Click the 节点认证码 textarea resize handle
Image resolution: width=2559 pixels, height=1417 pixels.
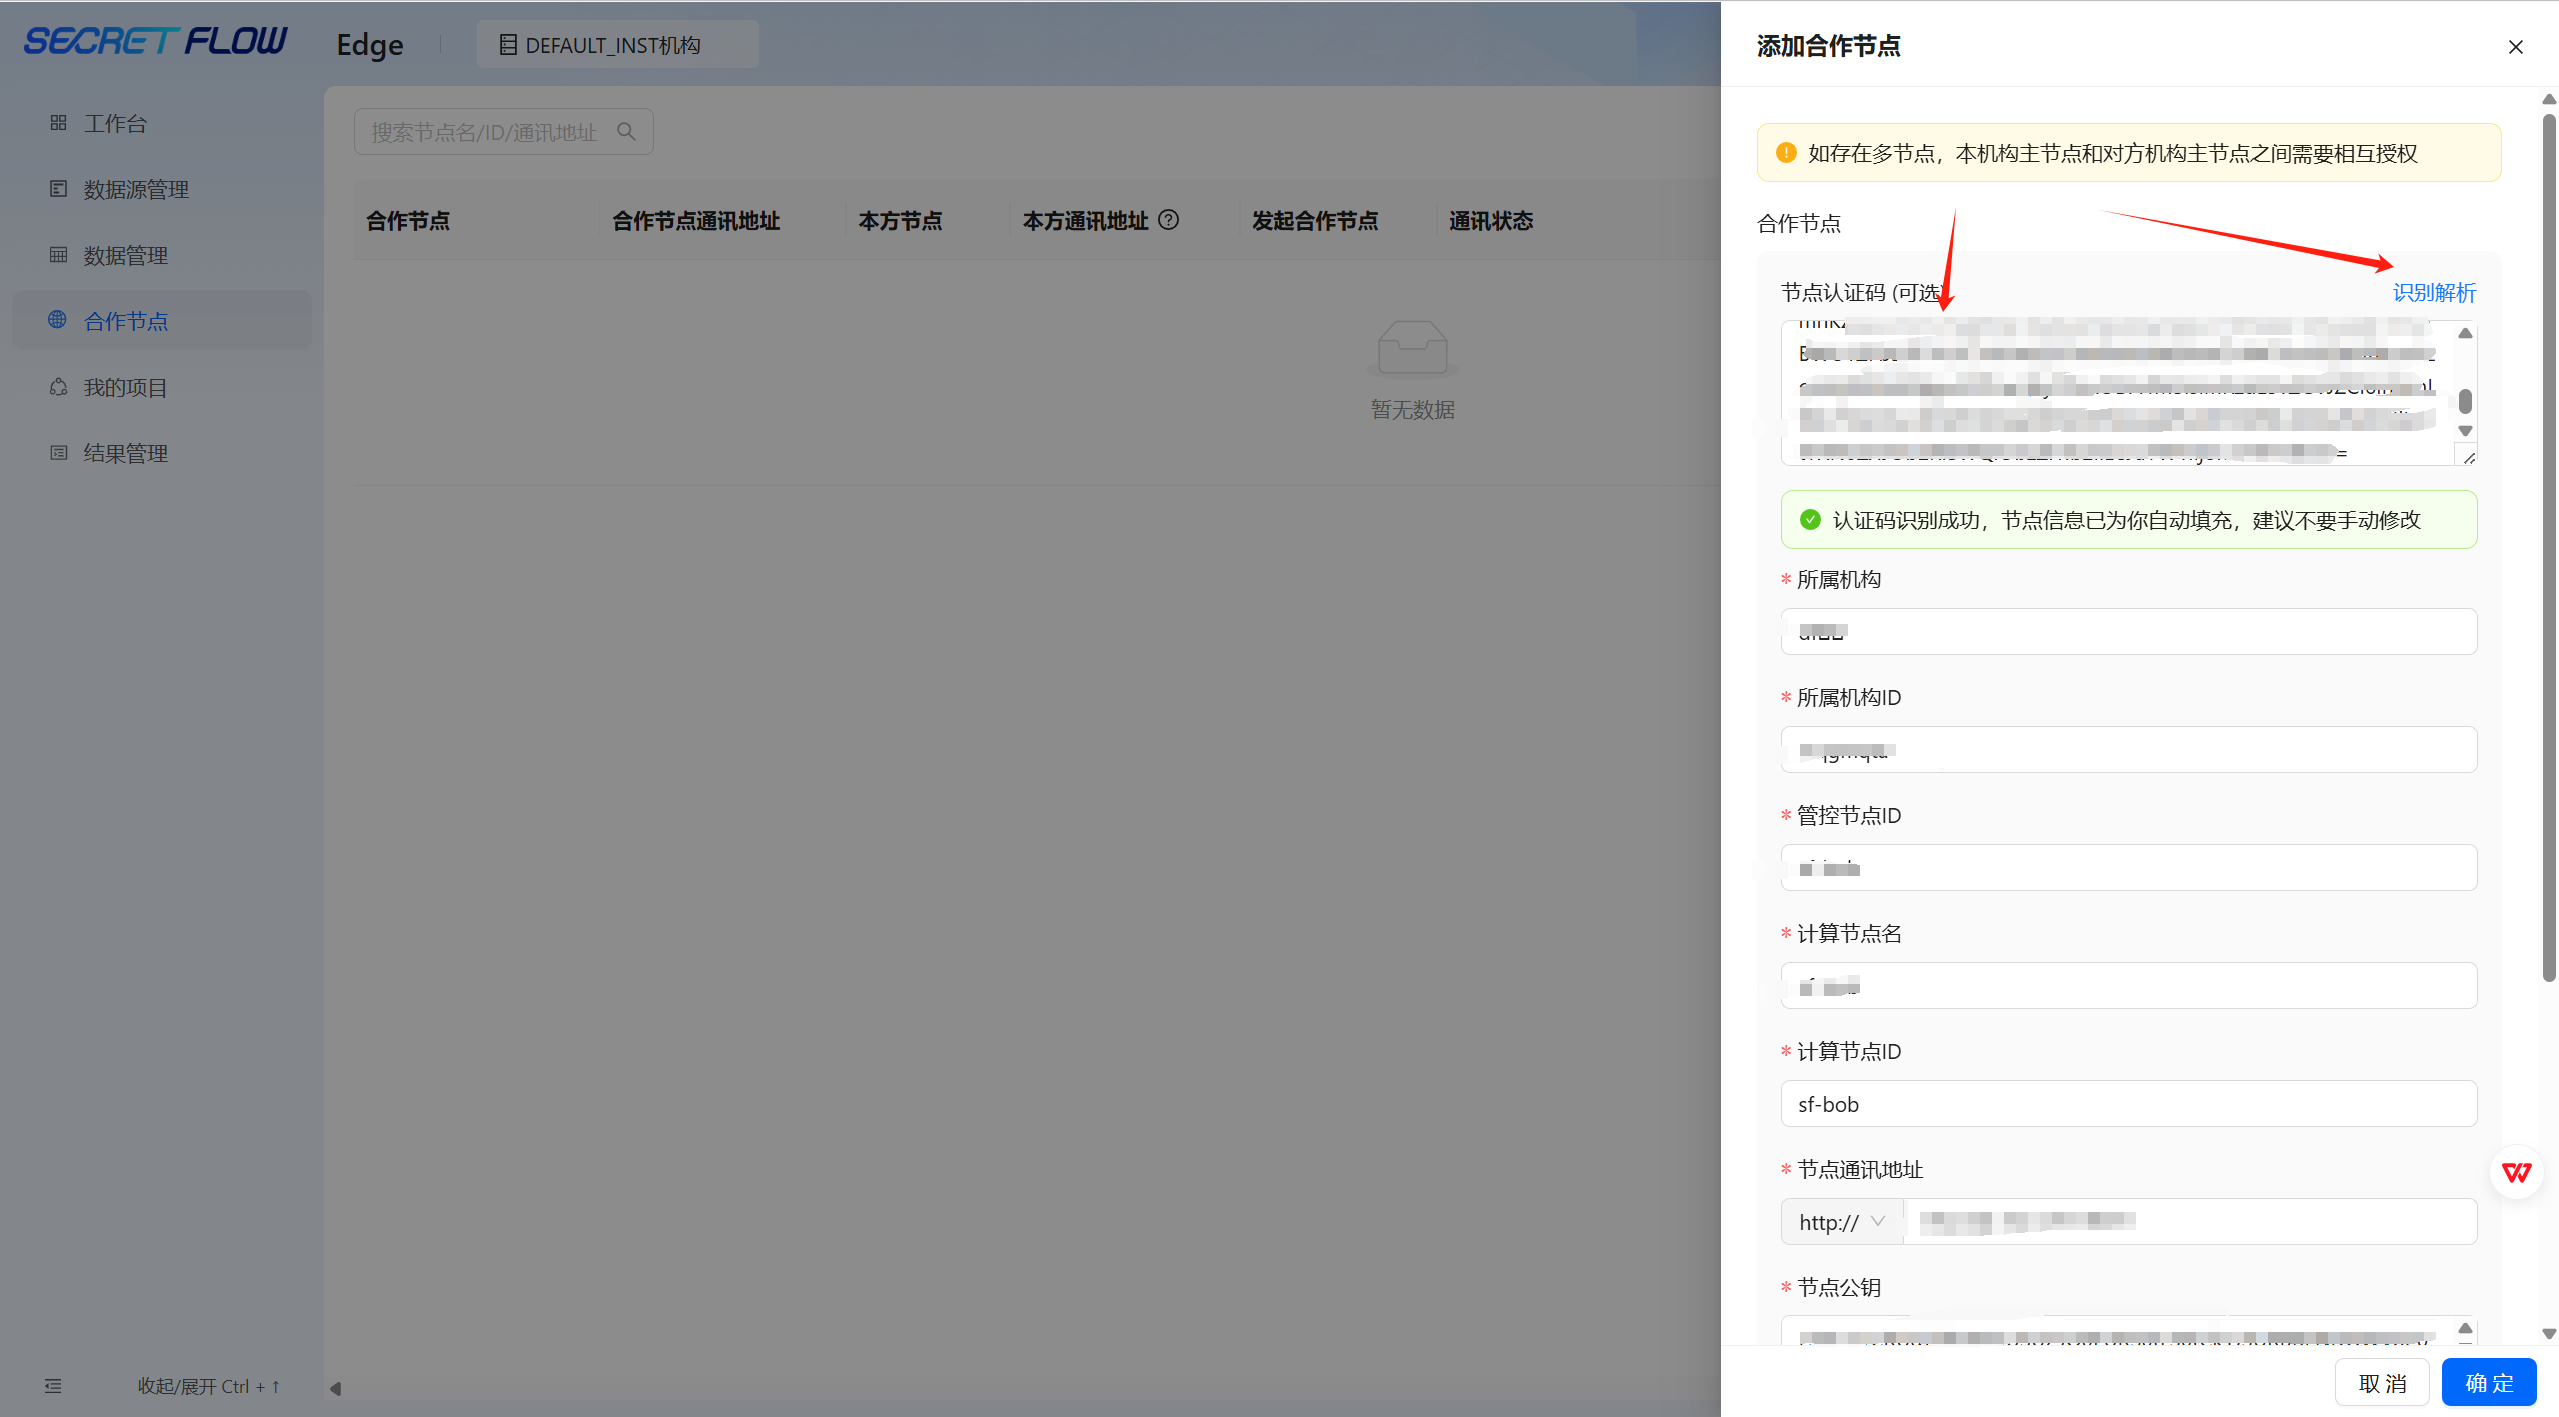tap(2468, 457)
